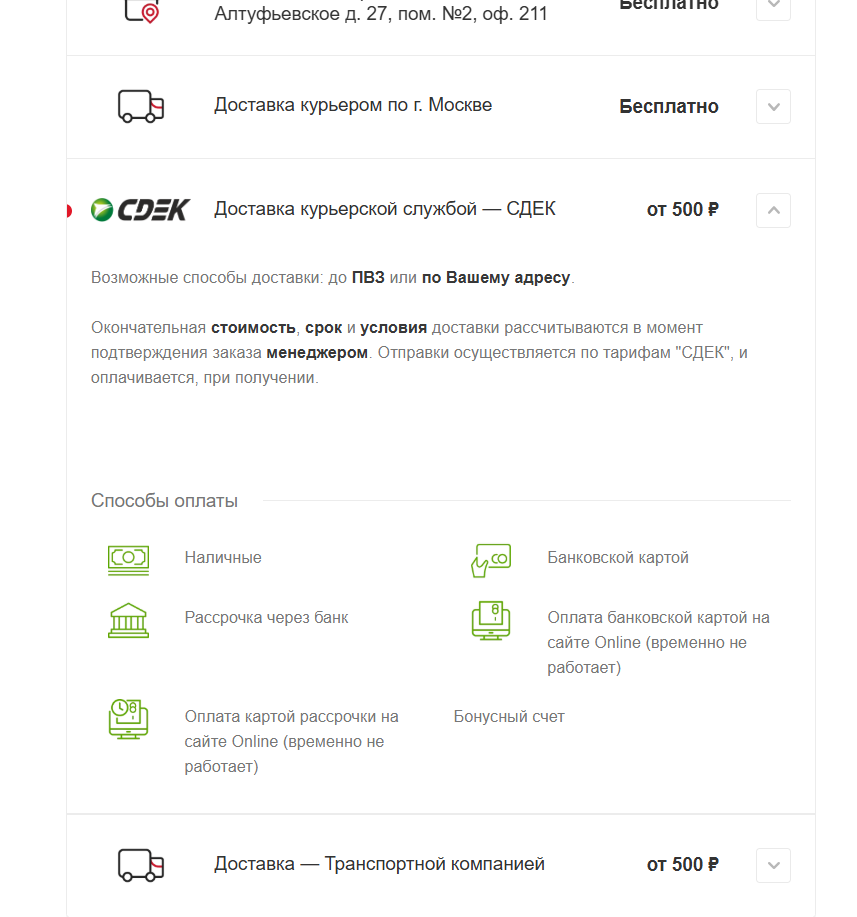Click the 'Бонусный счет' payment option
This screenshot has width=857, height=917.
509,717
